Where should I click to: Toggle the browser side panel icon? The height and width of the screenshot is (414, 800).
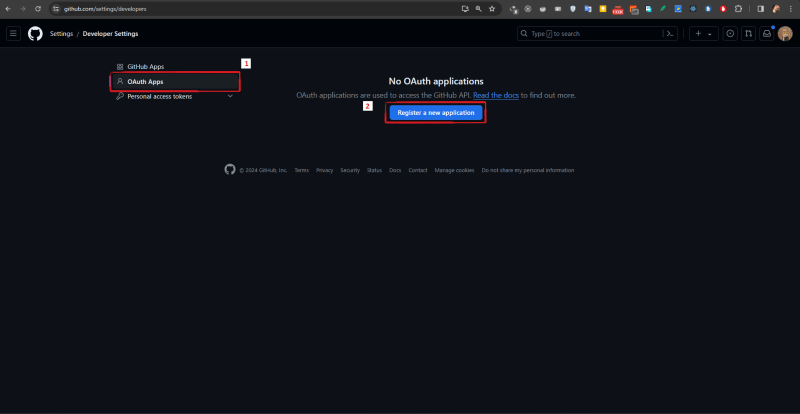pyautogui.click(x=761, y=9)
